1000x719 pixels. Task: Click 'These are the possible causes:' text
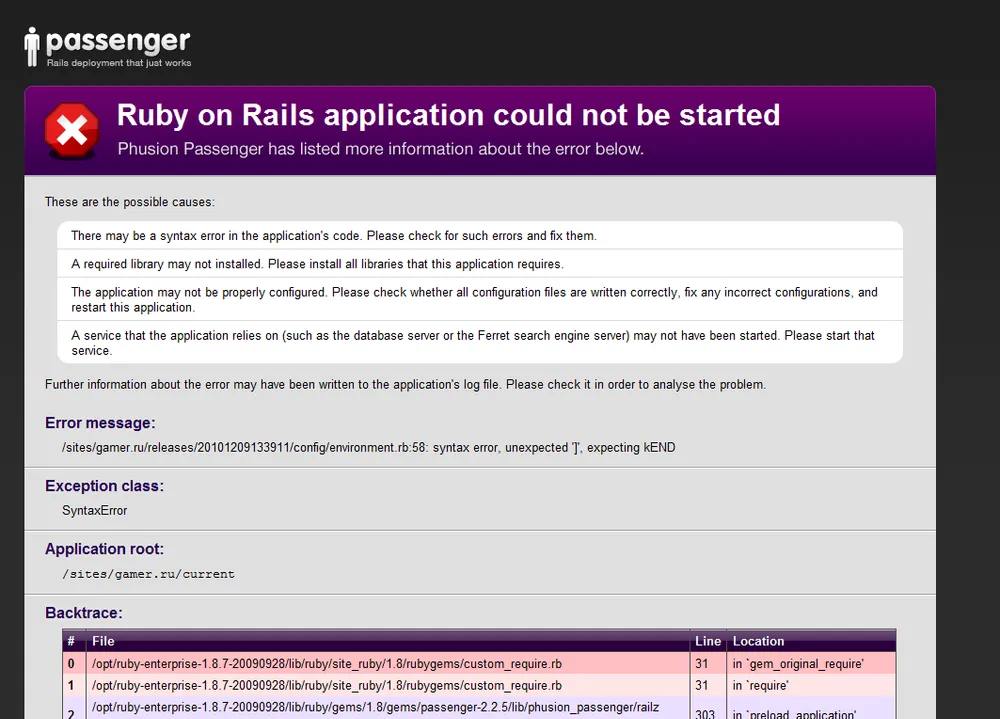pyautogui.click(x=129, y=202)
